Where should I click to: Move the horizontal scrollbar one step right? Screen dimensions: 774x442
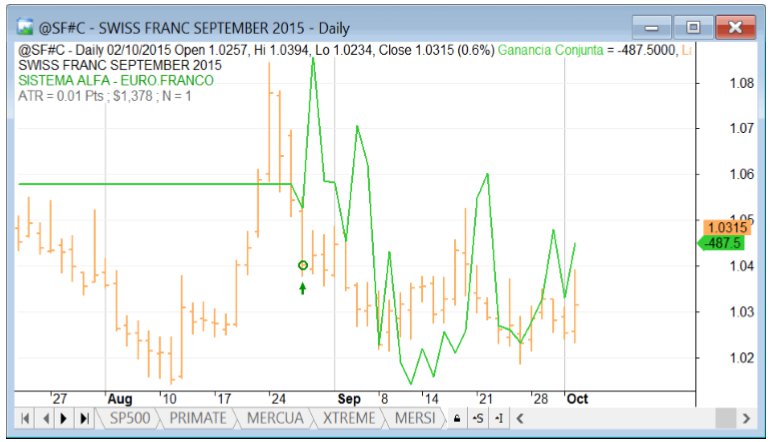pos(746,419)
